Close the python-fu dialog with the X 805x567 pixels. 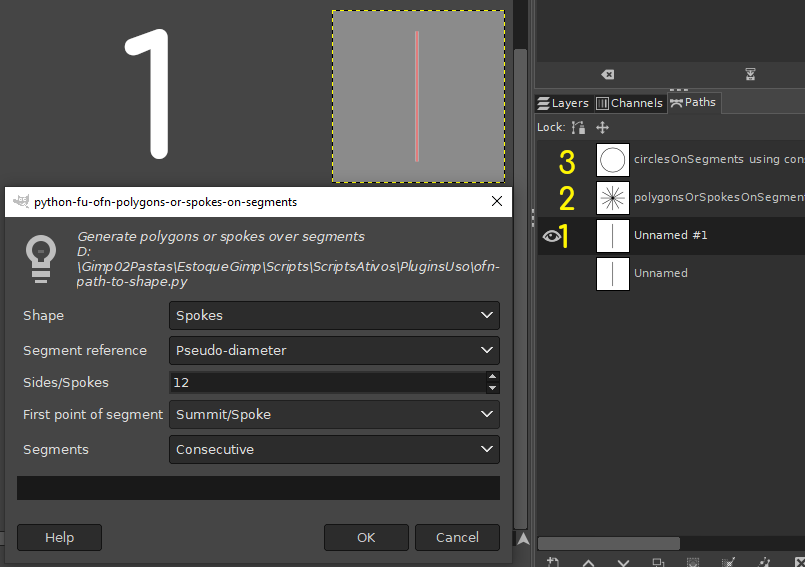(496, 201)
